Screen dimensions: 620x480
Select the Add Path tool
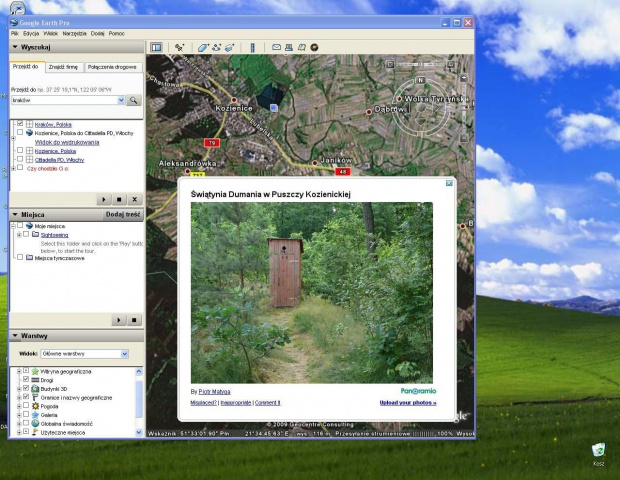pos(216,47)
